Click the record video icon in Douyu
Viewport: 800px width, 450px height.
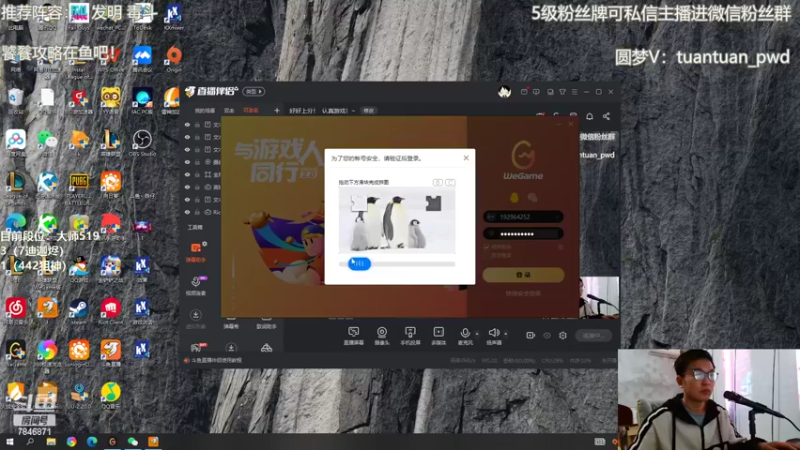pyautogui.click(x=531, y=335)
